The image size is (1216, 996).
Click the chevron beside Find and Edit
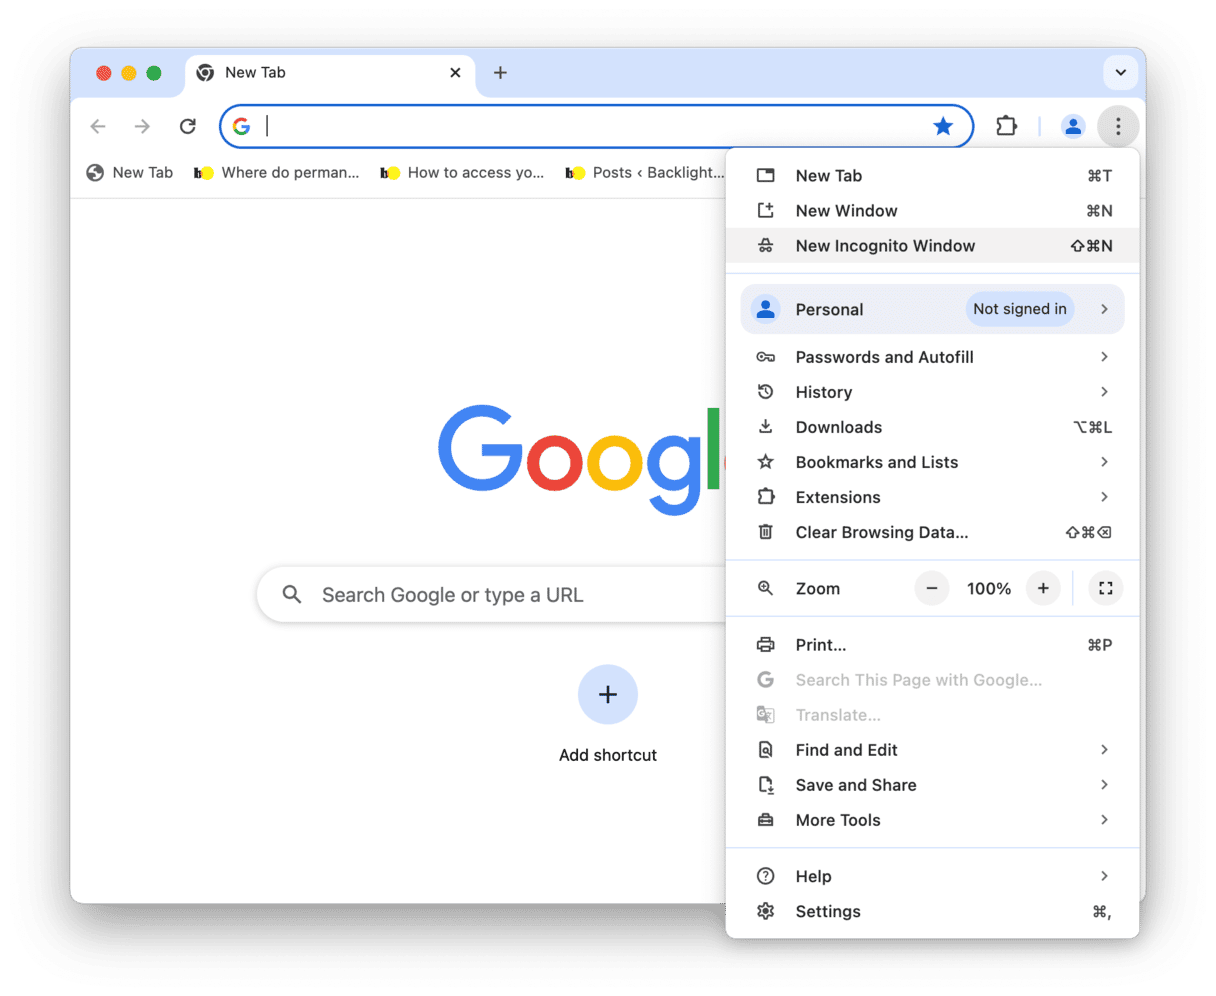1104,750
